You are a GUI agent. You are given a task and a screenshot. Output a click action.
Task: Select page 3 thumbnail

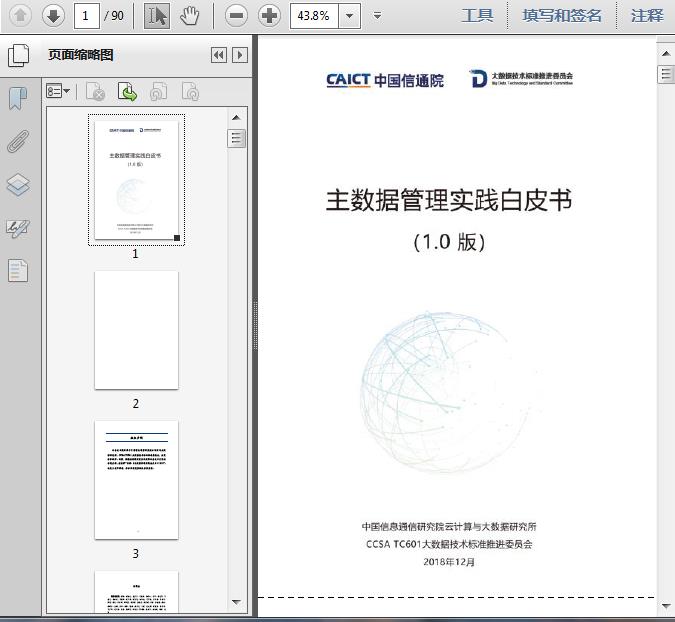(x=136, y=480)
